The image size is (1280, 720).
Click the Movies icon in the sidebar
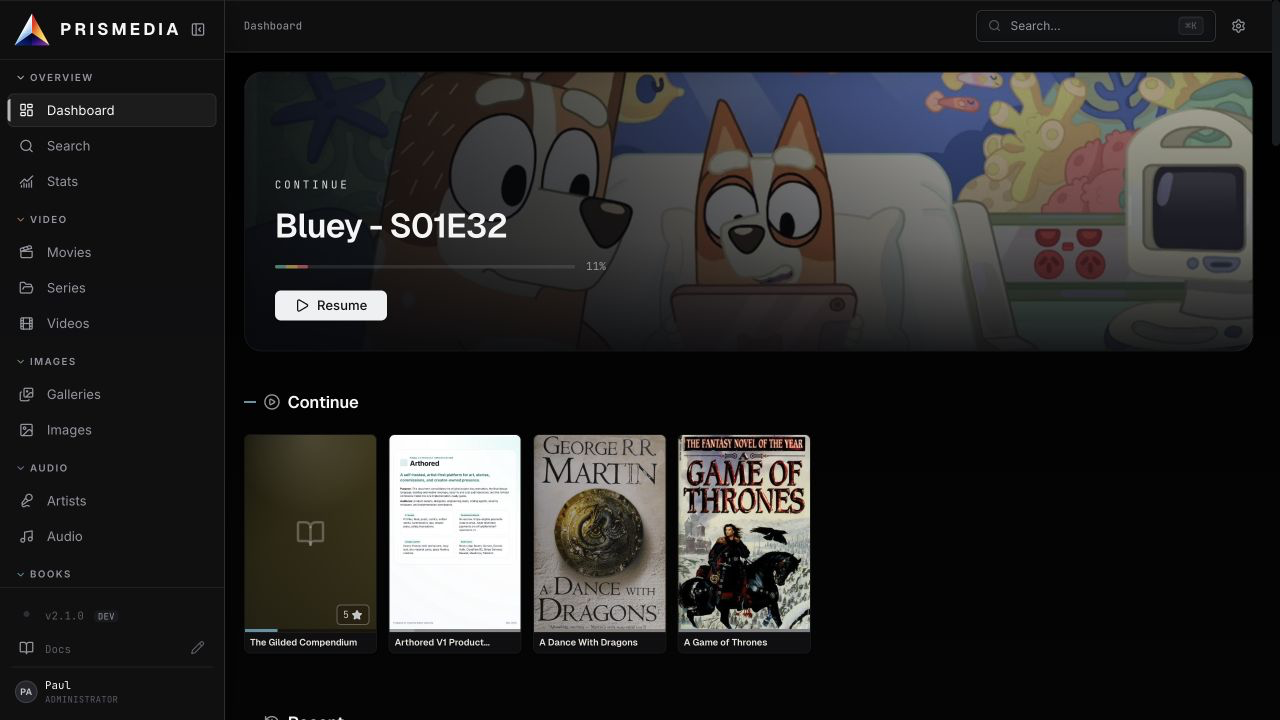pos(27,252)
